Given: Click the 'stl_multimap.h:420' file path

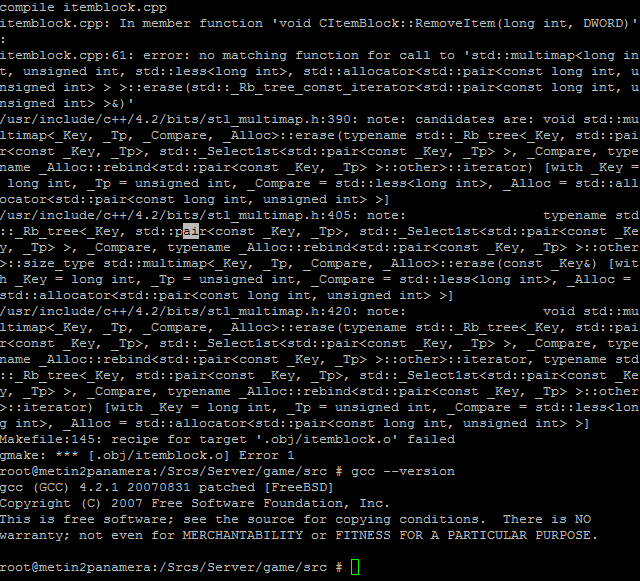Looking at the screenshot, I should [x=275, y=311].
